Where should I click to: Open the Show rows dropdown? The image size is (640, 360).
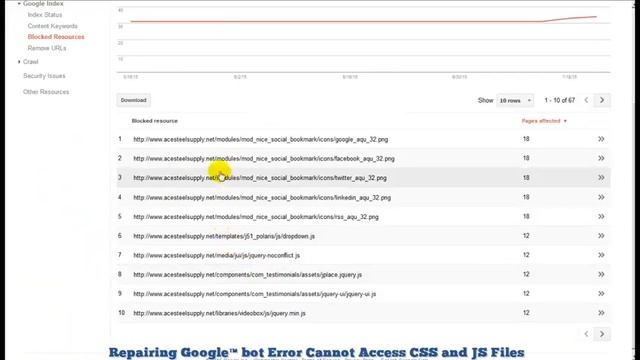tap(515, 100)
